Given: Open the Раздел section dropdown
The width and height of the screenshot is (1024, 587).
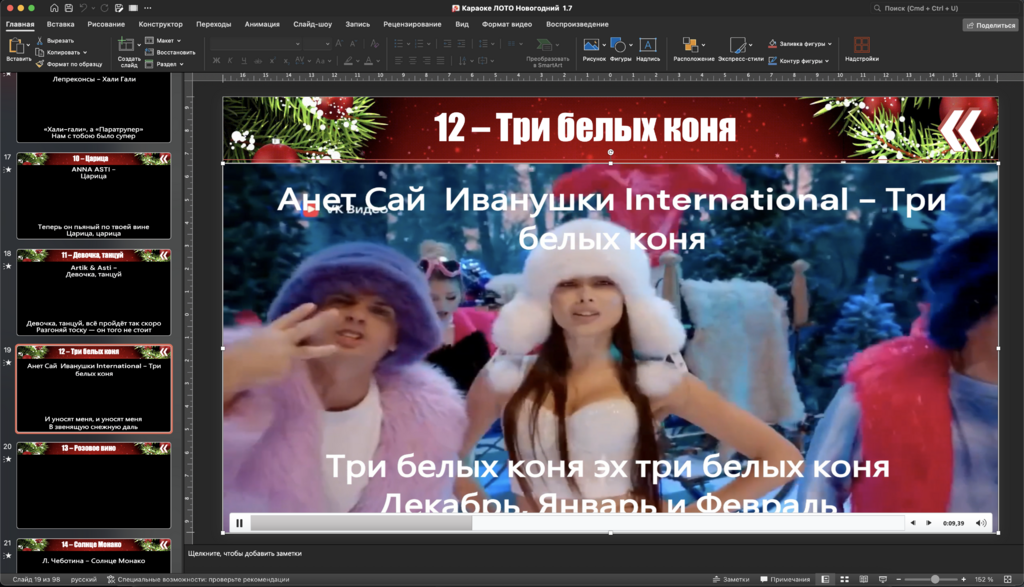Looking at the screenshot, I should [164, 64].
